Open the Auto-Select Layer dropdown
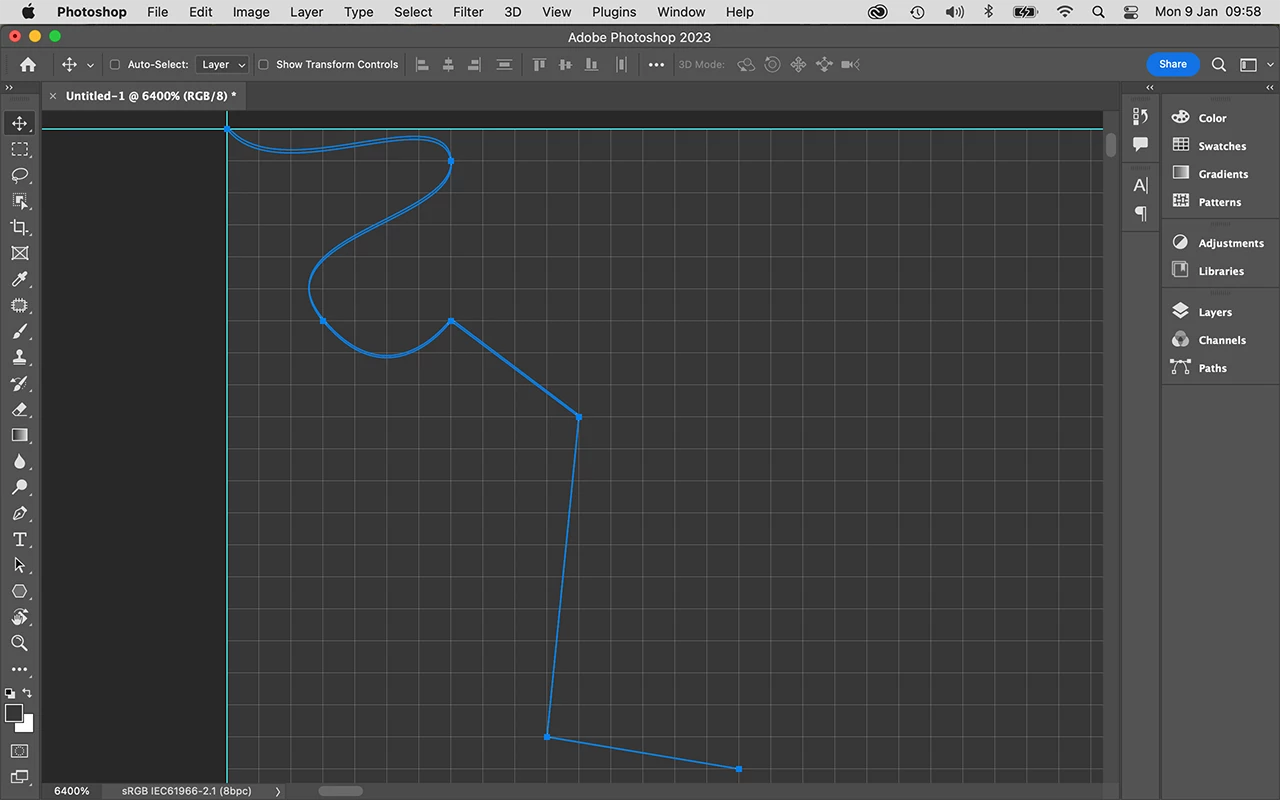The image size is (1280, 800). click(222, 64)
